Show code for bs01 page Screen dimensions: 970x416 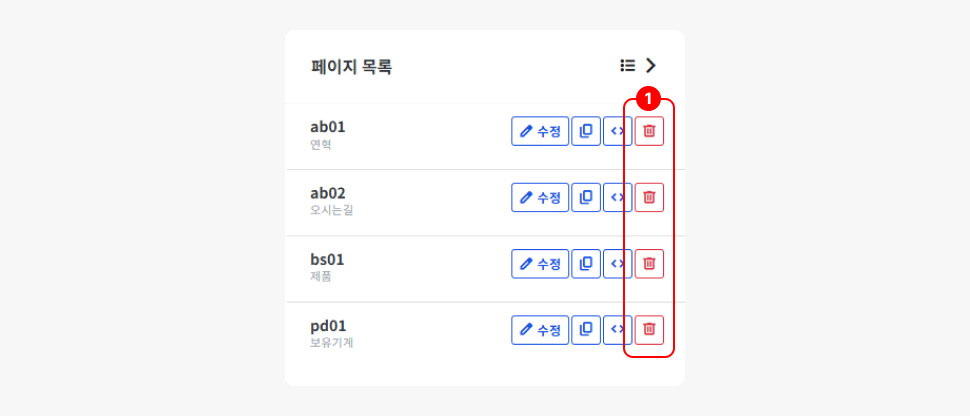[x=616, y=263]
